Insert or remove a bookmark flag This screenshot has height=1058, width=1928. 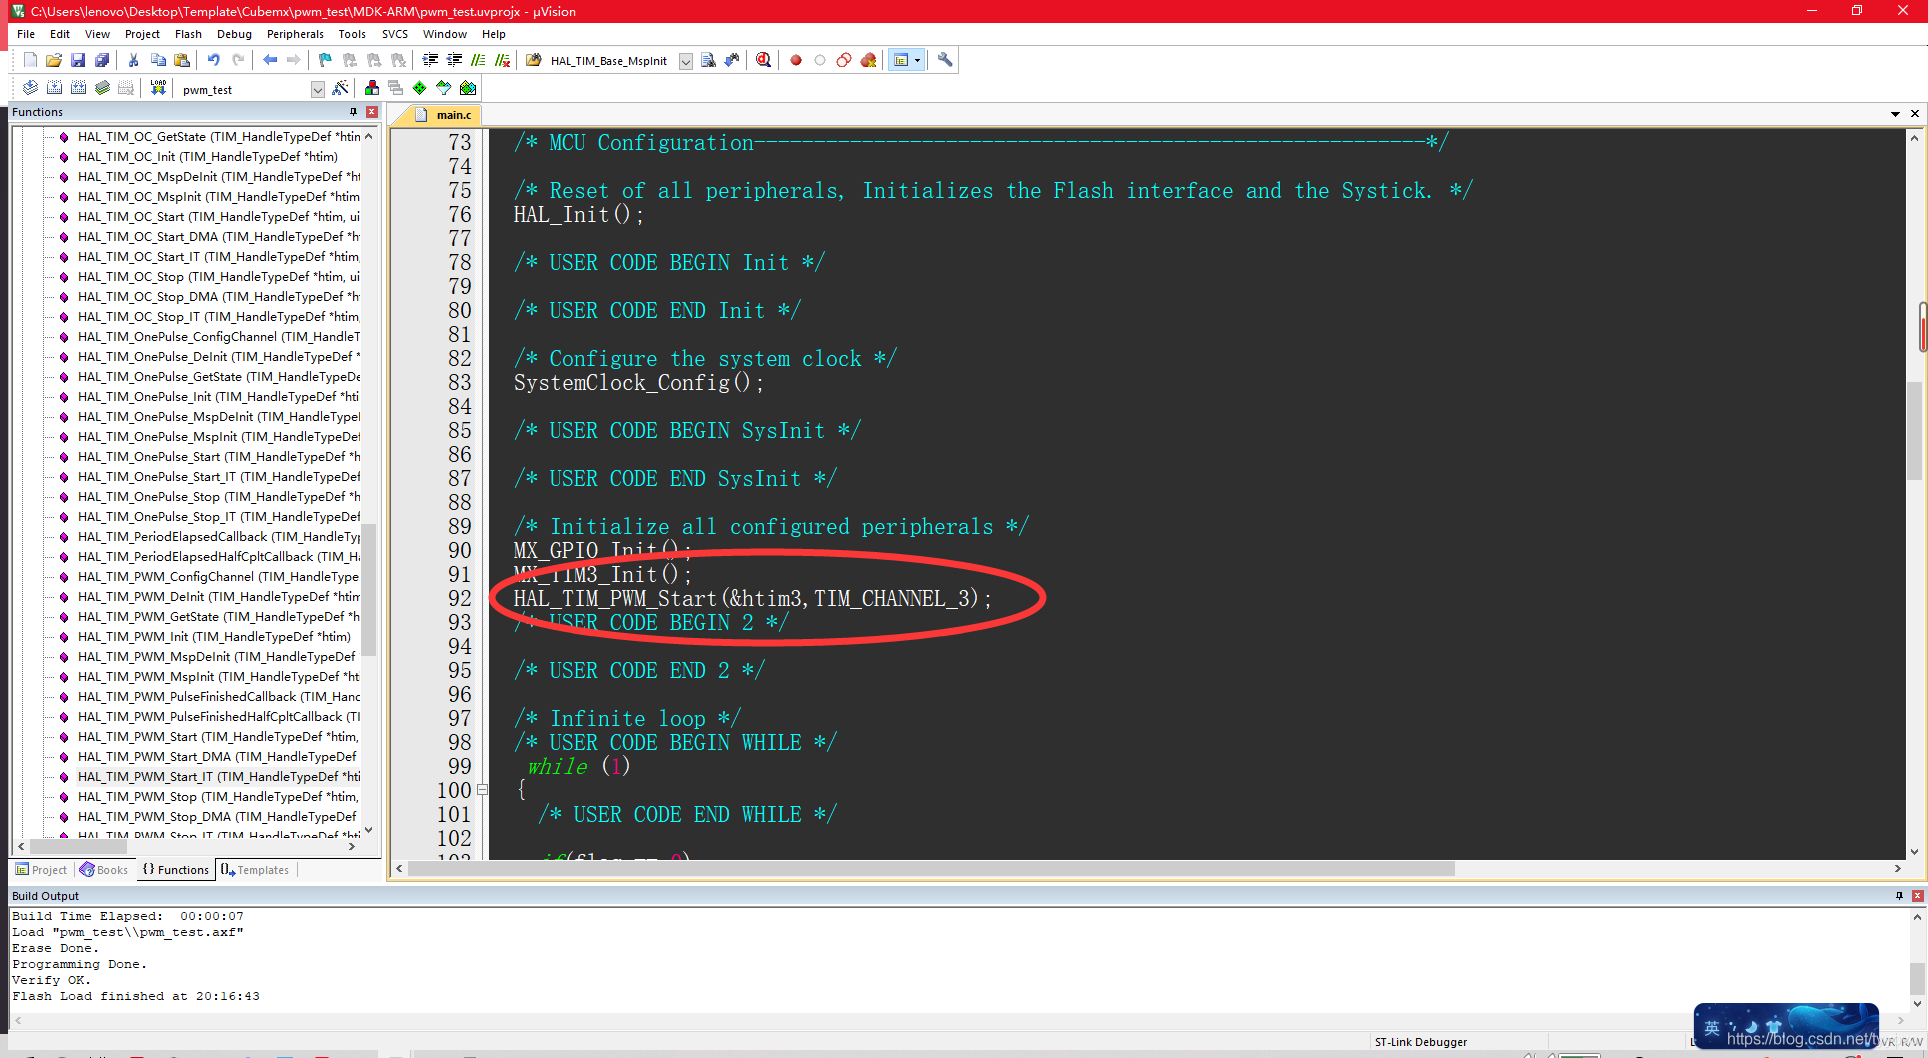(x=325, y=60)
